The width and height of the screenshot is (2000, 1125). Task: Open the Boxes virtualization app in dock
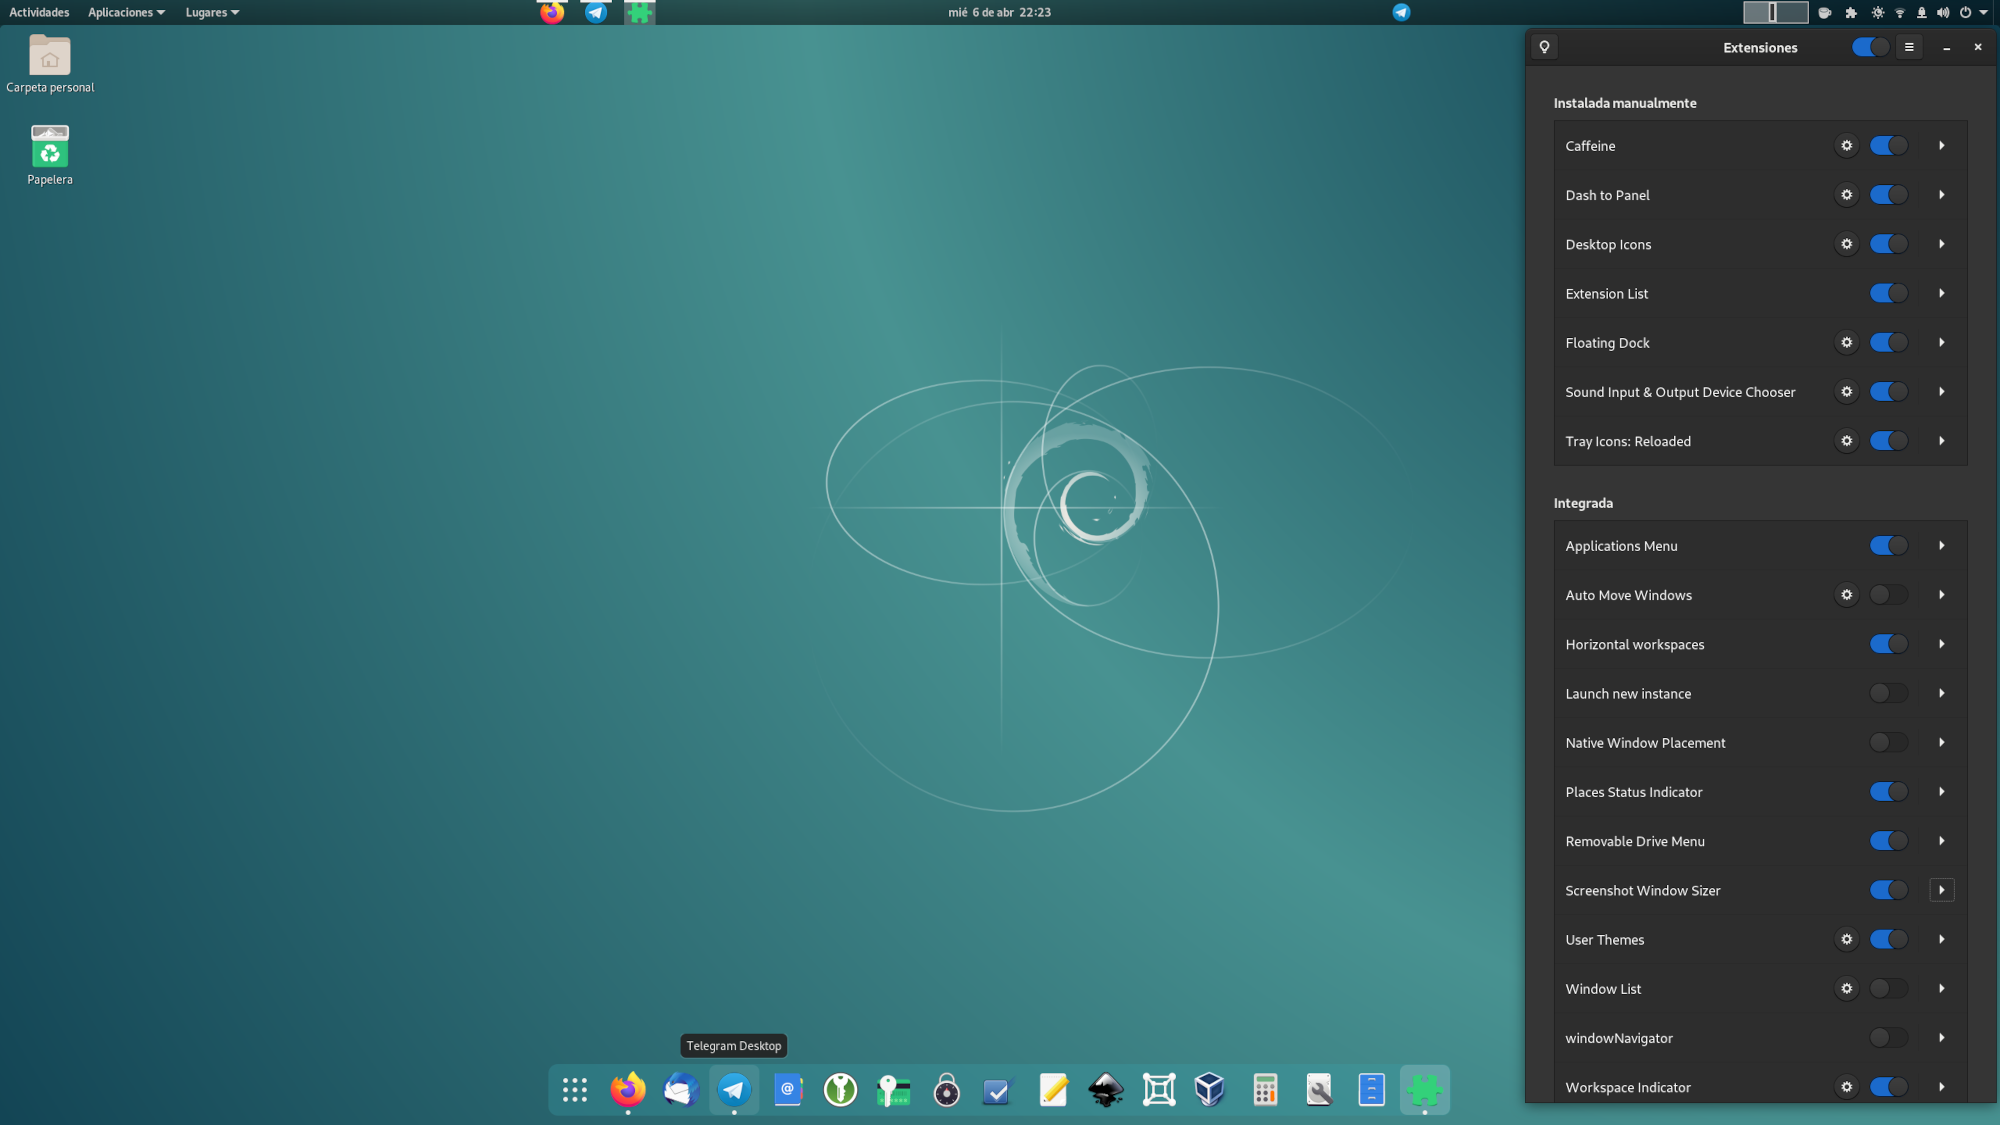tap(1159, 1090)
